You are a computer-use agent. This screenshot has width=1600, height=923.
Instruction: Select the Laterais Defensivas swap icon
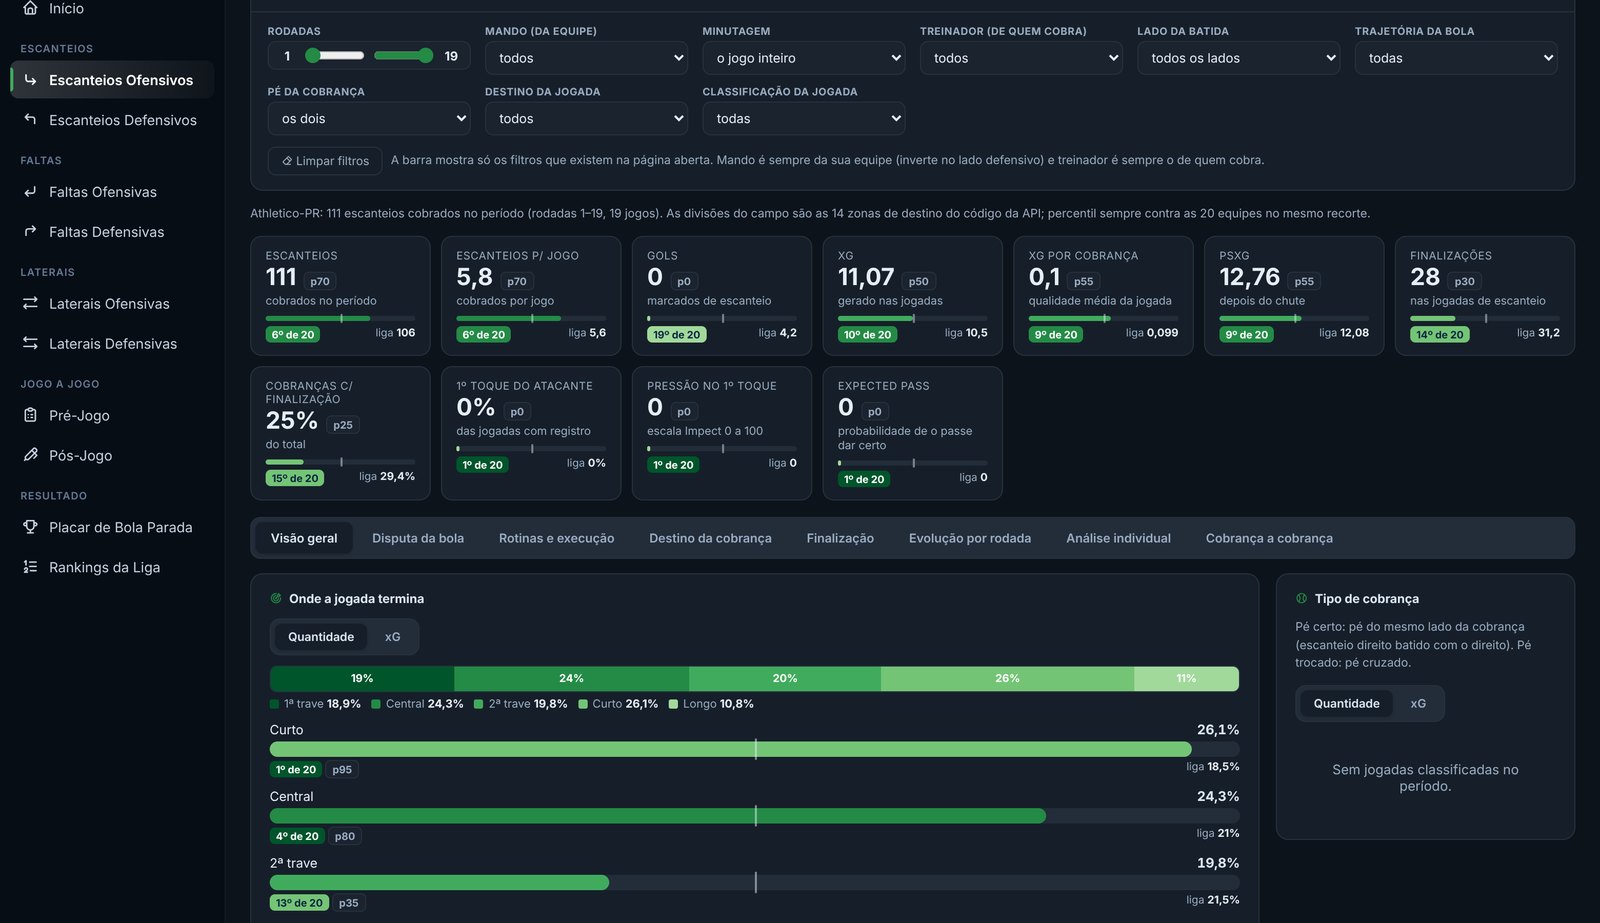pos(30,344)
